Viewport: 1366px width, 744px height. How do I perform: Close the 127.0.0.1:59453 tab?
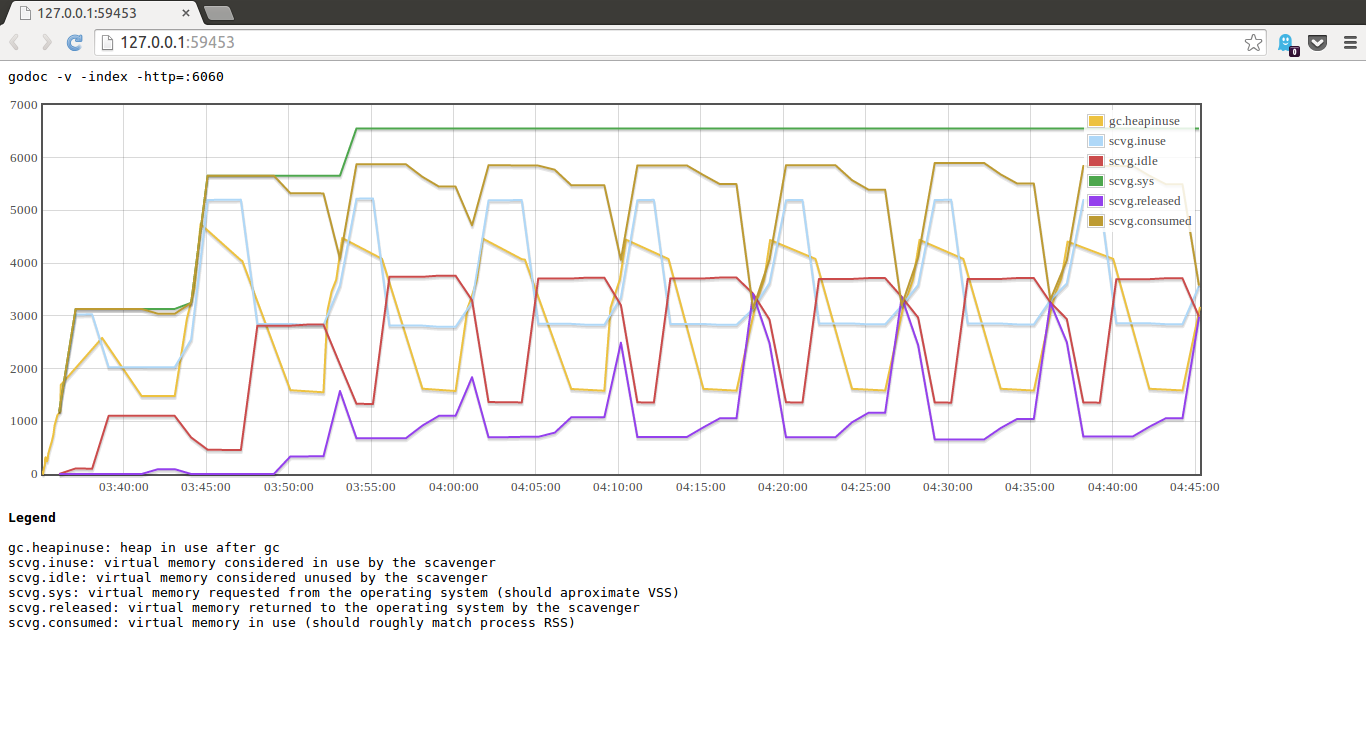tap(186, 13)
